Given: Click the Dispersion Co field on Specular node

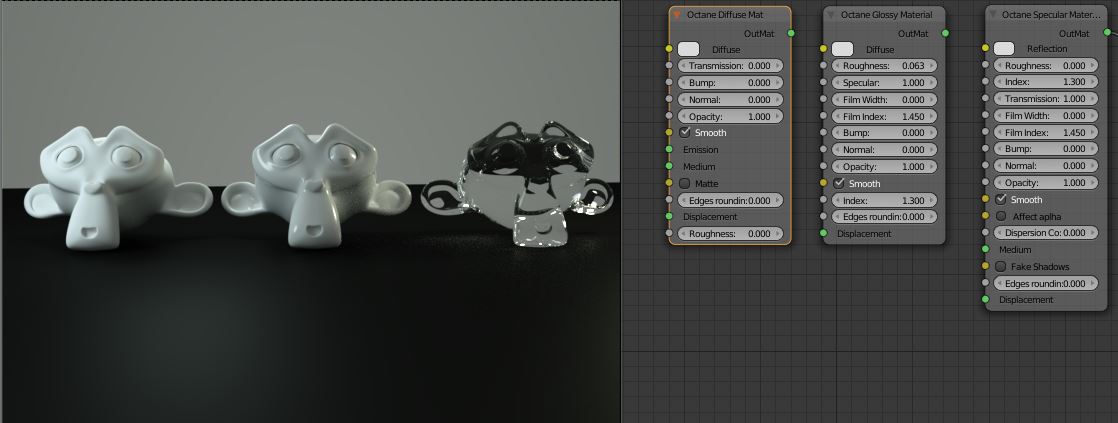Looking at the screenshot, I should click(1045, 233).
